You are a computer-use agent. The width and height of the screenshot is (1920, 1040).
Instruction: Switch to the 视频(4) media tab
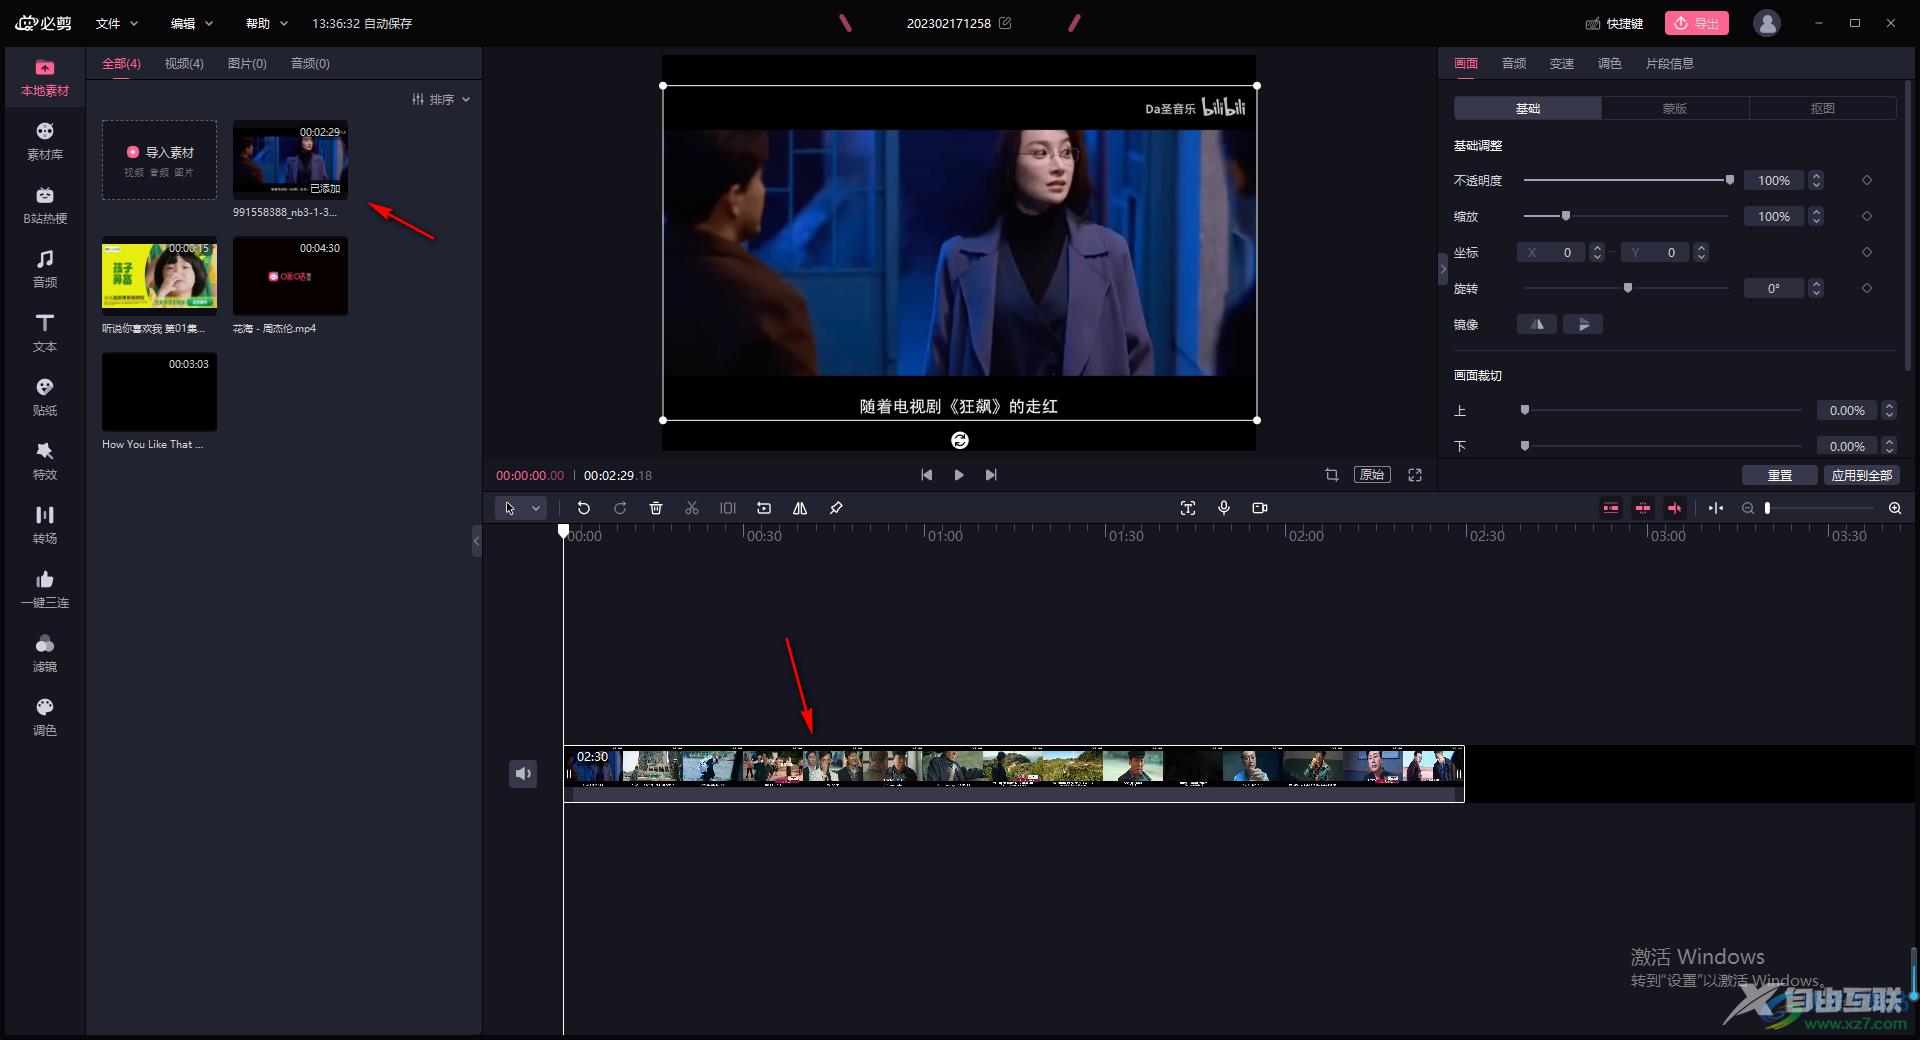point(184,63)
